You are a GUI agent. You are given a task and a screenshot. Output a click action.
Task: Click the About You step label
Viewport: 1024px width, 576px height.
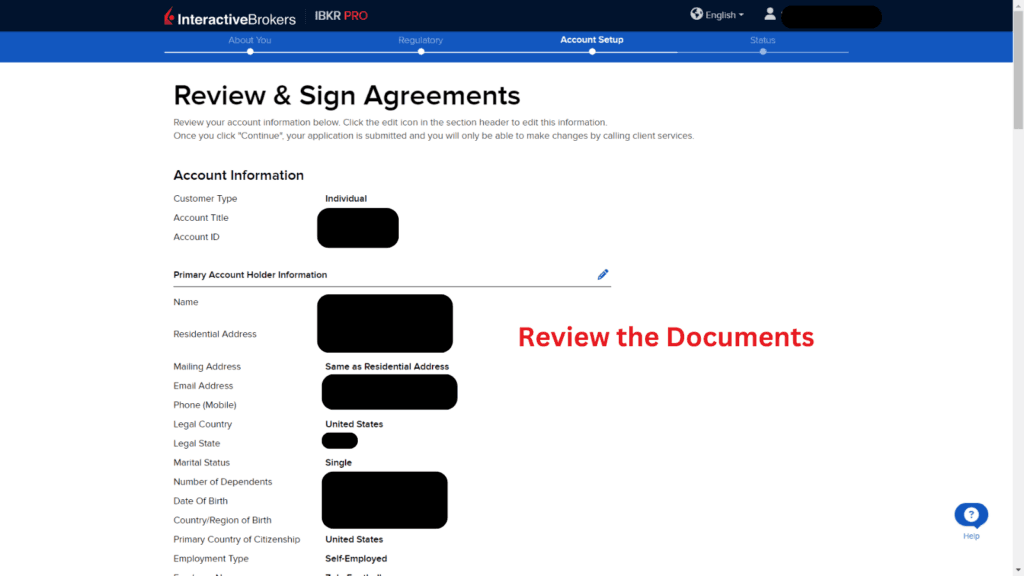(249, 40)
